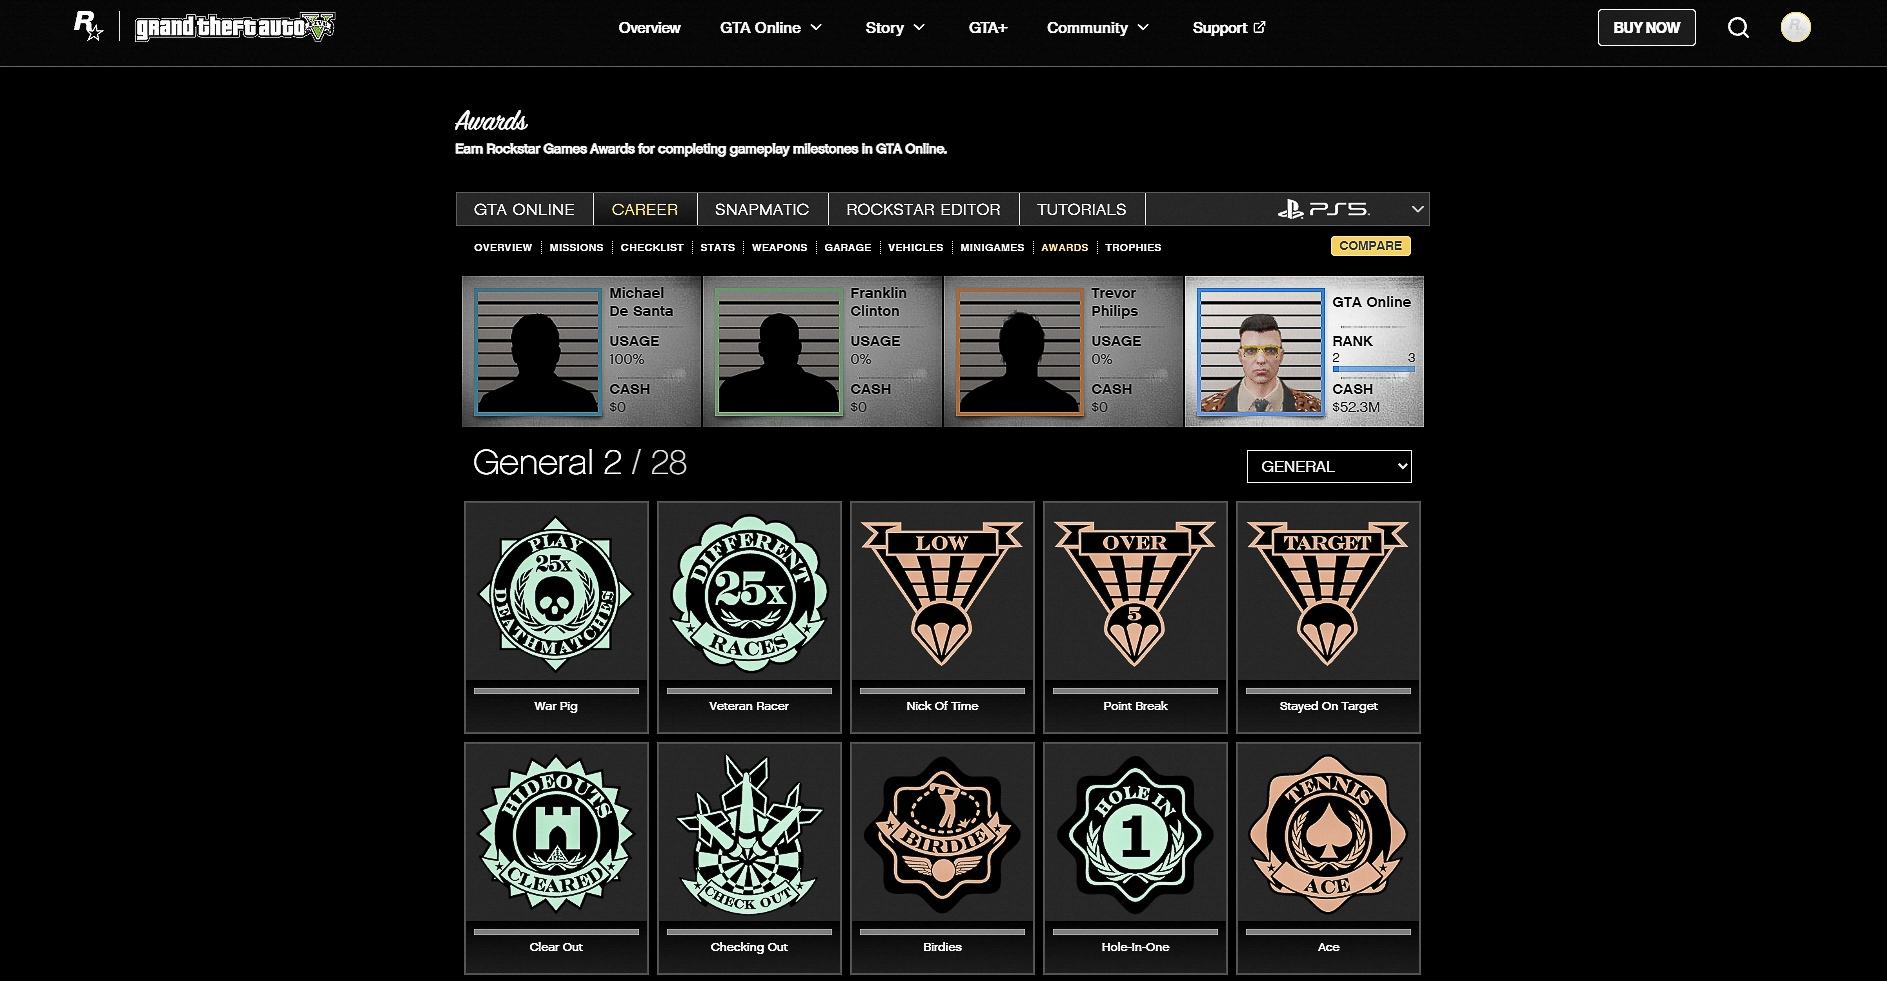Expand the Story navigation menu
Viewport: 1887px width, 981px height.
(x=895, y=27)
